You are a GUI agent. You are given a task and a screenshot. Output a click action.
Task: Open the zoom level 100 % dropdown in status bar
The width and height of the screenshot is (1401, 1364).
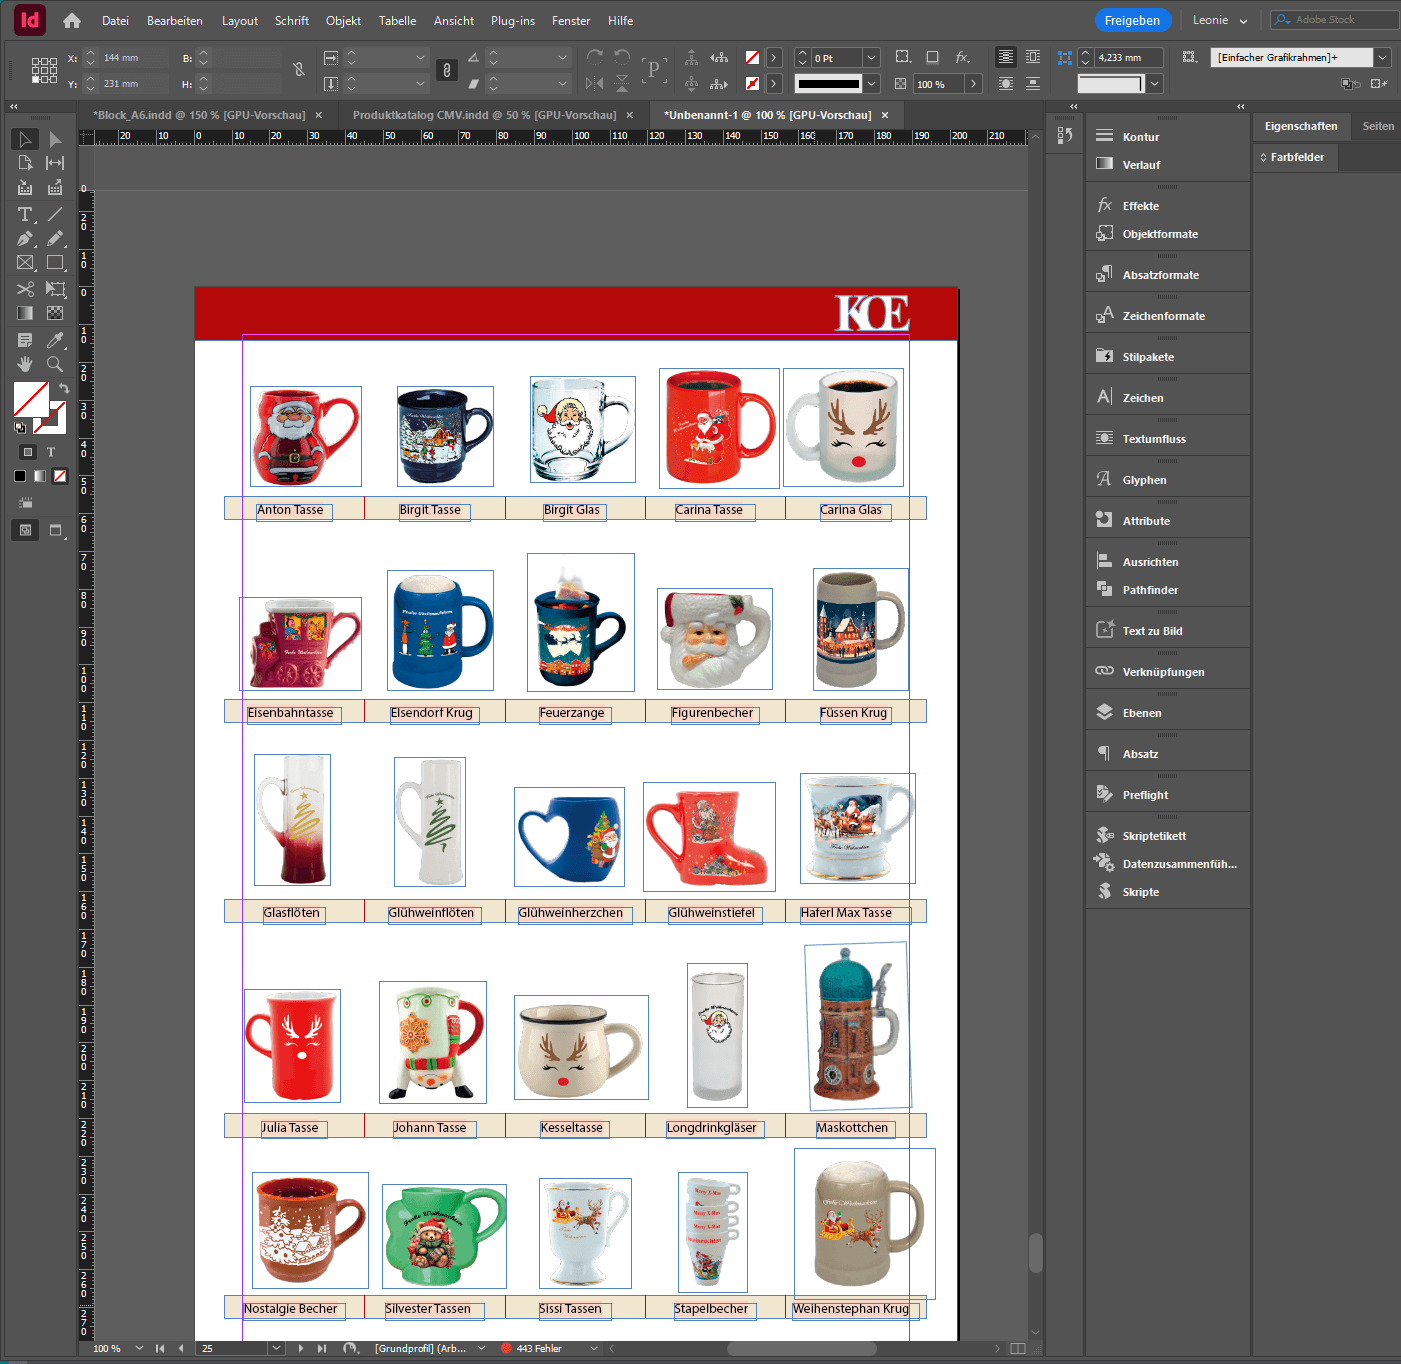click(x=139, y=1348)
